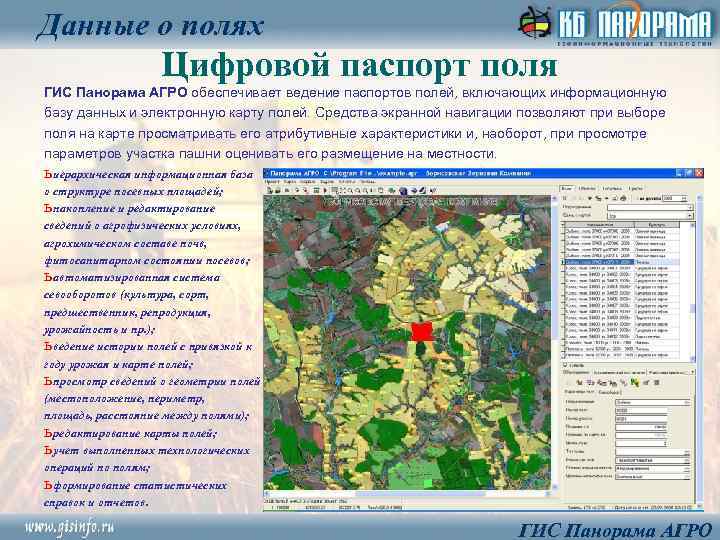
Task: Open the Наименование dropdown in field parameters
Action: (x=652, y=402)
